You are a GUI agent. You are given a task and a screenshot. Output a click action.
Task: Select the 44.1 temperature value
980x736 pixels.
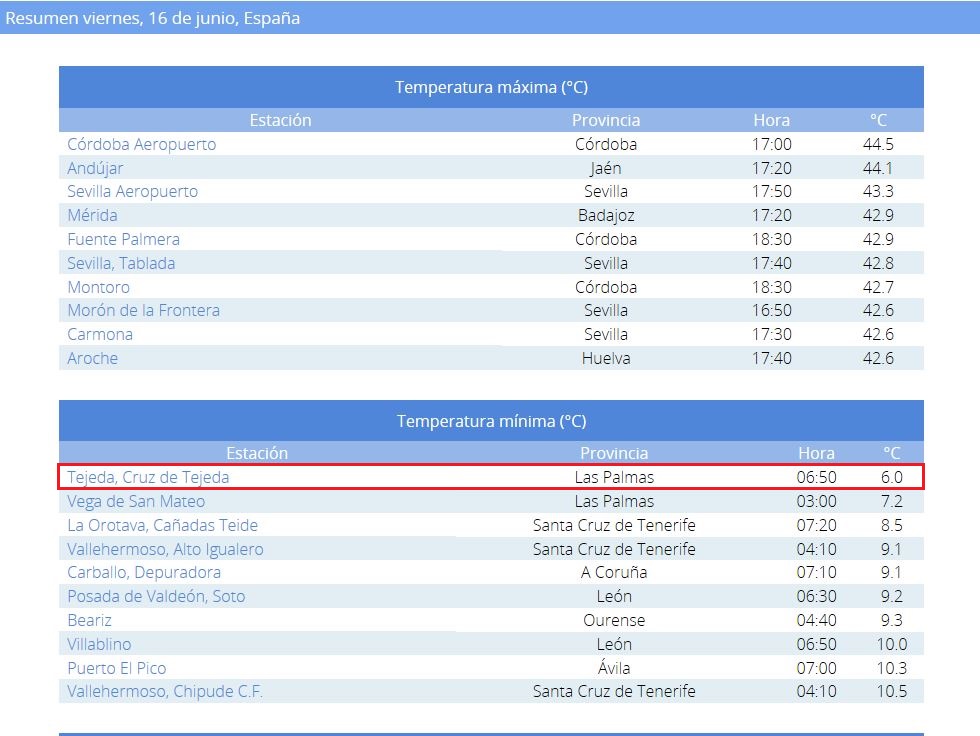pyautogui.click(x=878, y=168)
